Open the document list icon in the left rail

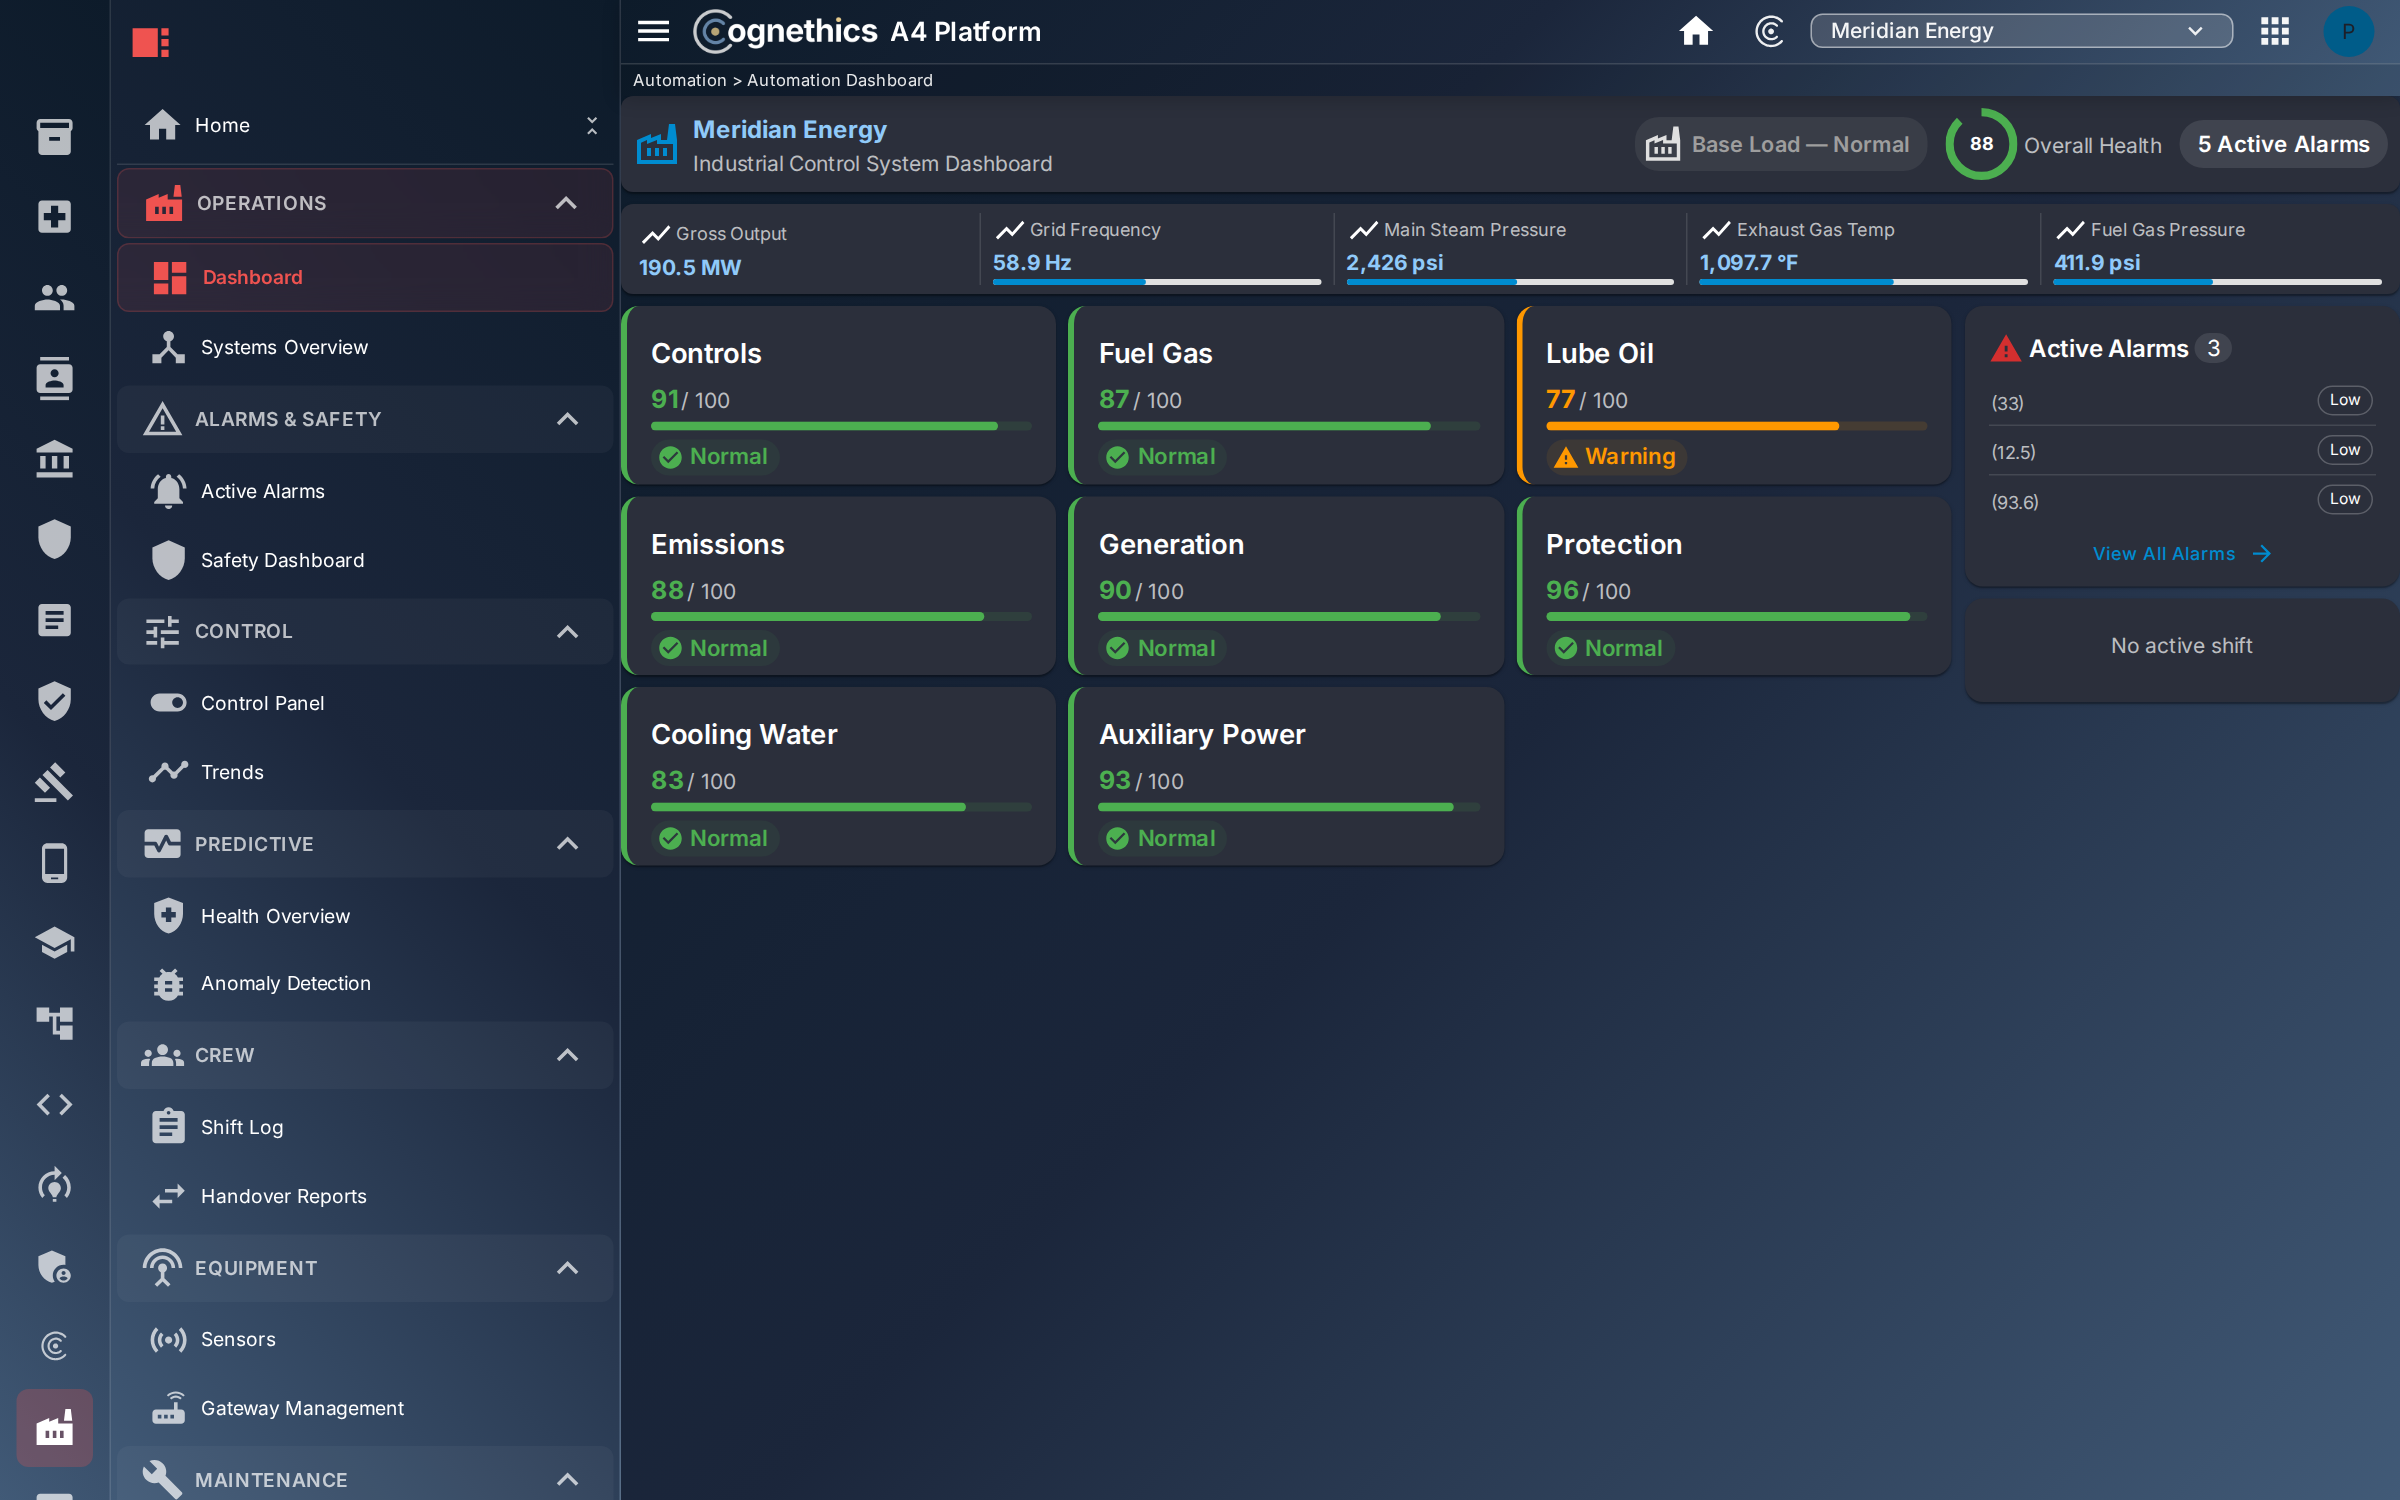point(54,620)
